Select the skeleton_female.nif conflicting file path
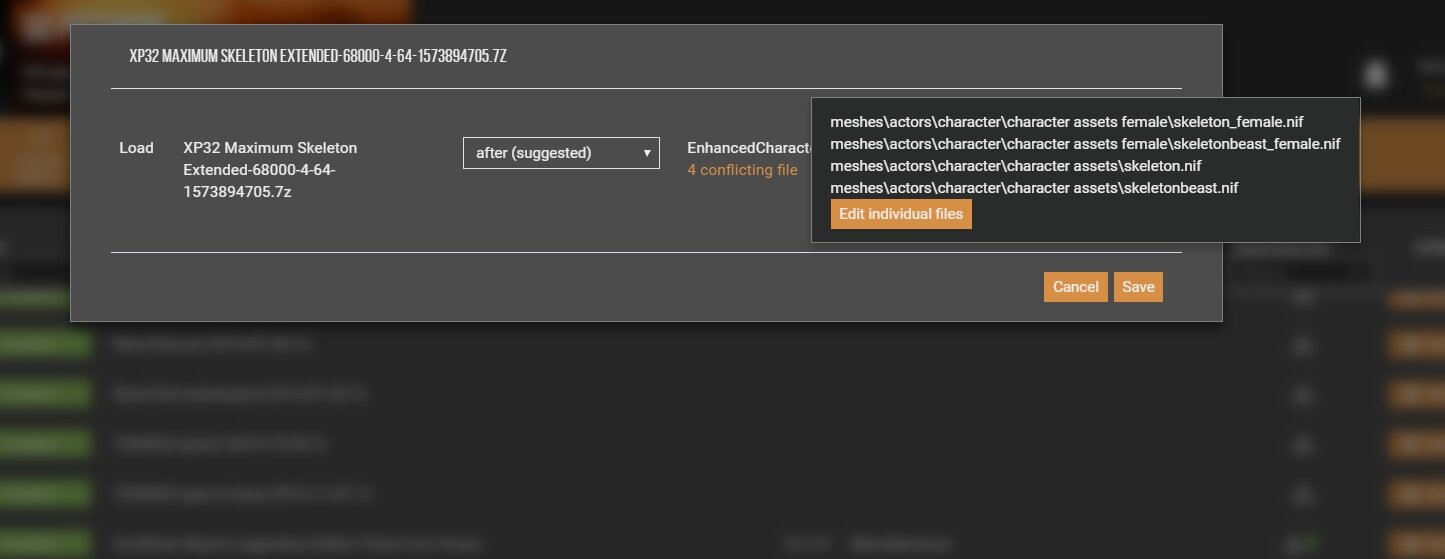The image size is (1445, 559). tap(1067, 122)
